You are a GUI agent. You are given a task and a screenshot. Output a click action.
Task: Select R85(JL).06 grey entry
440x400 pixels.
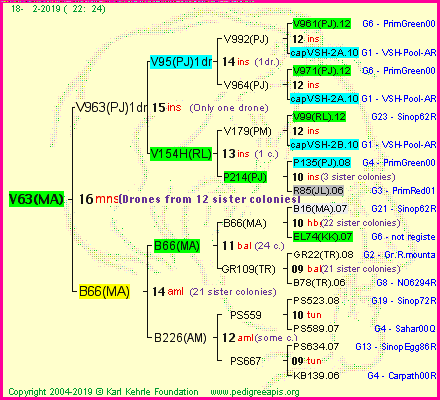(318, 191)
